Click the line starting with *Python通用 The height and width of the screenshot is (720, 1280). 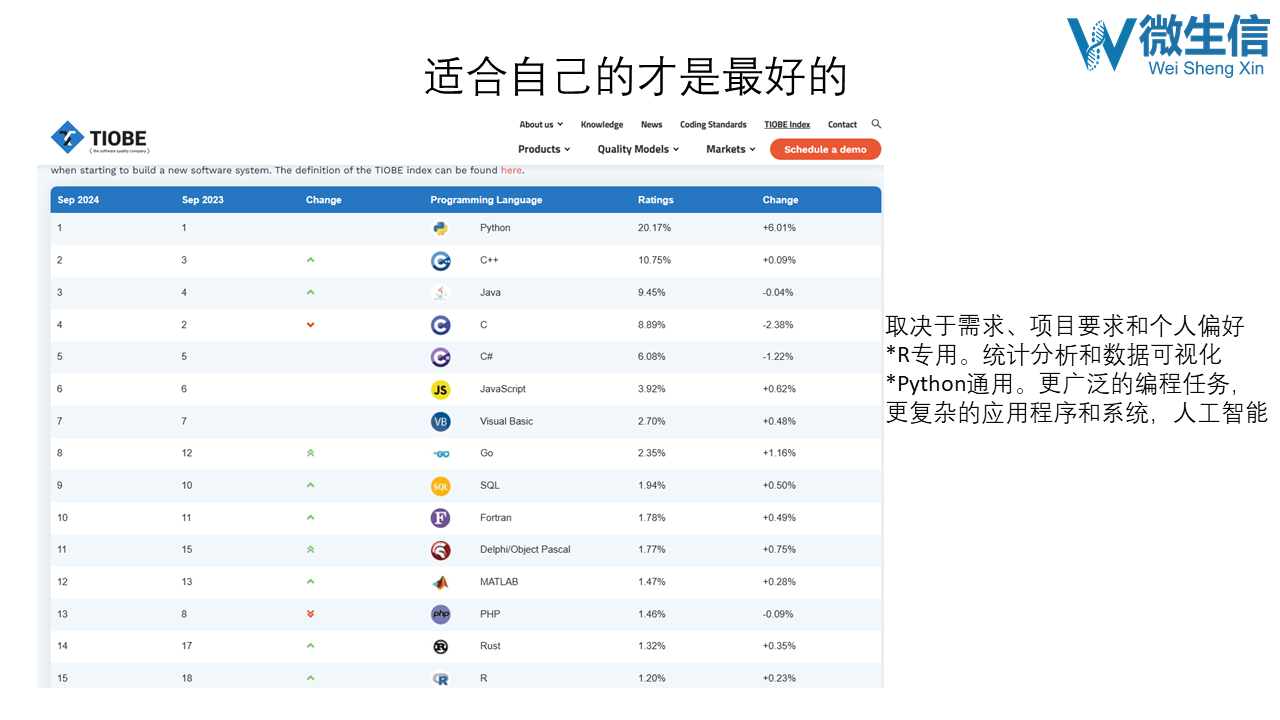1063,384
